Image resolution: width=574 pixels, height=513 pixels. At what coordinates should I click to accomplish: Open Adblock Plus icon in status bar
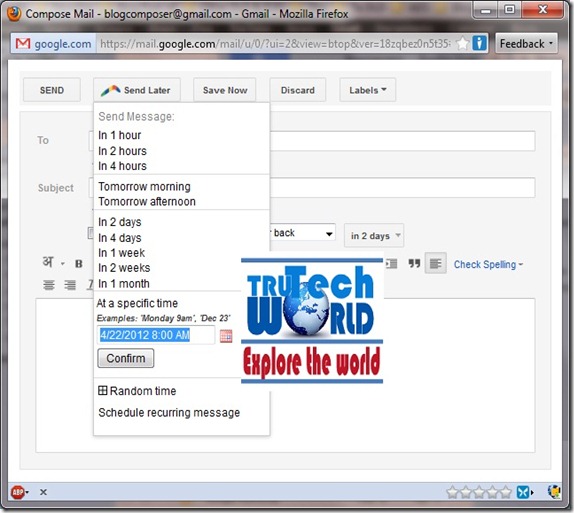[17, 492]
